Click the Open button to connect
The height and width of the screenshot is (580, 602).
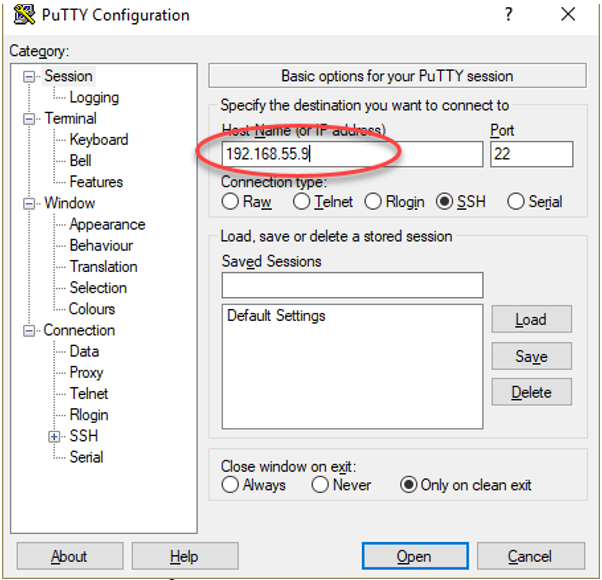point(413,556)
